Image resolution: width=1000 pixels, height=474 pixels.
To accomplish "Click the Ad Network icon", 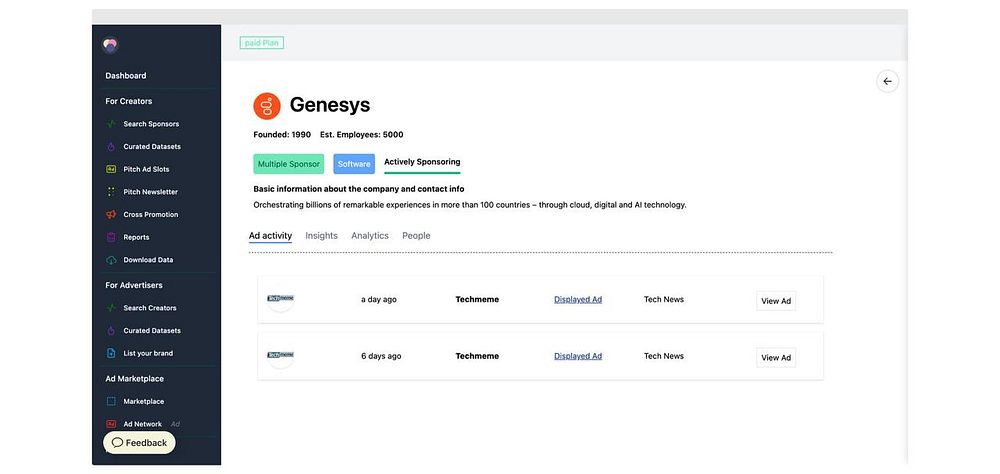I will pos(111,424).
